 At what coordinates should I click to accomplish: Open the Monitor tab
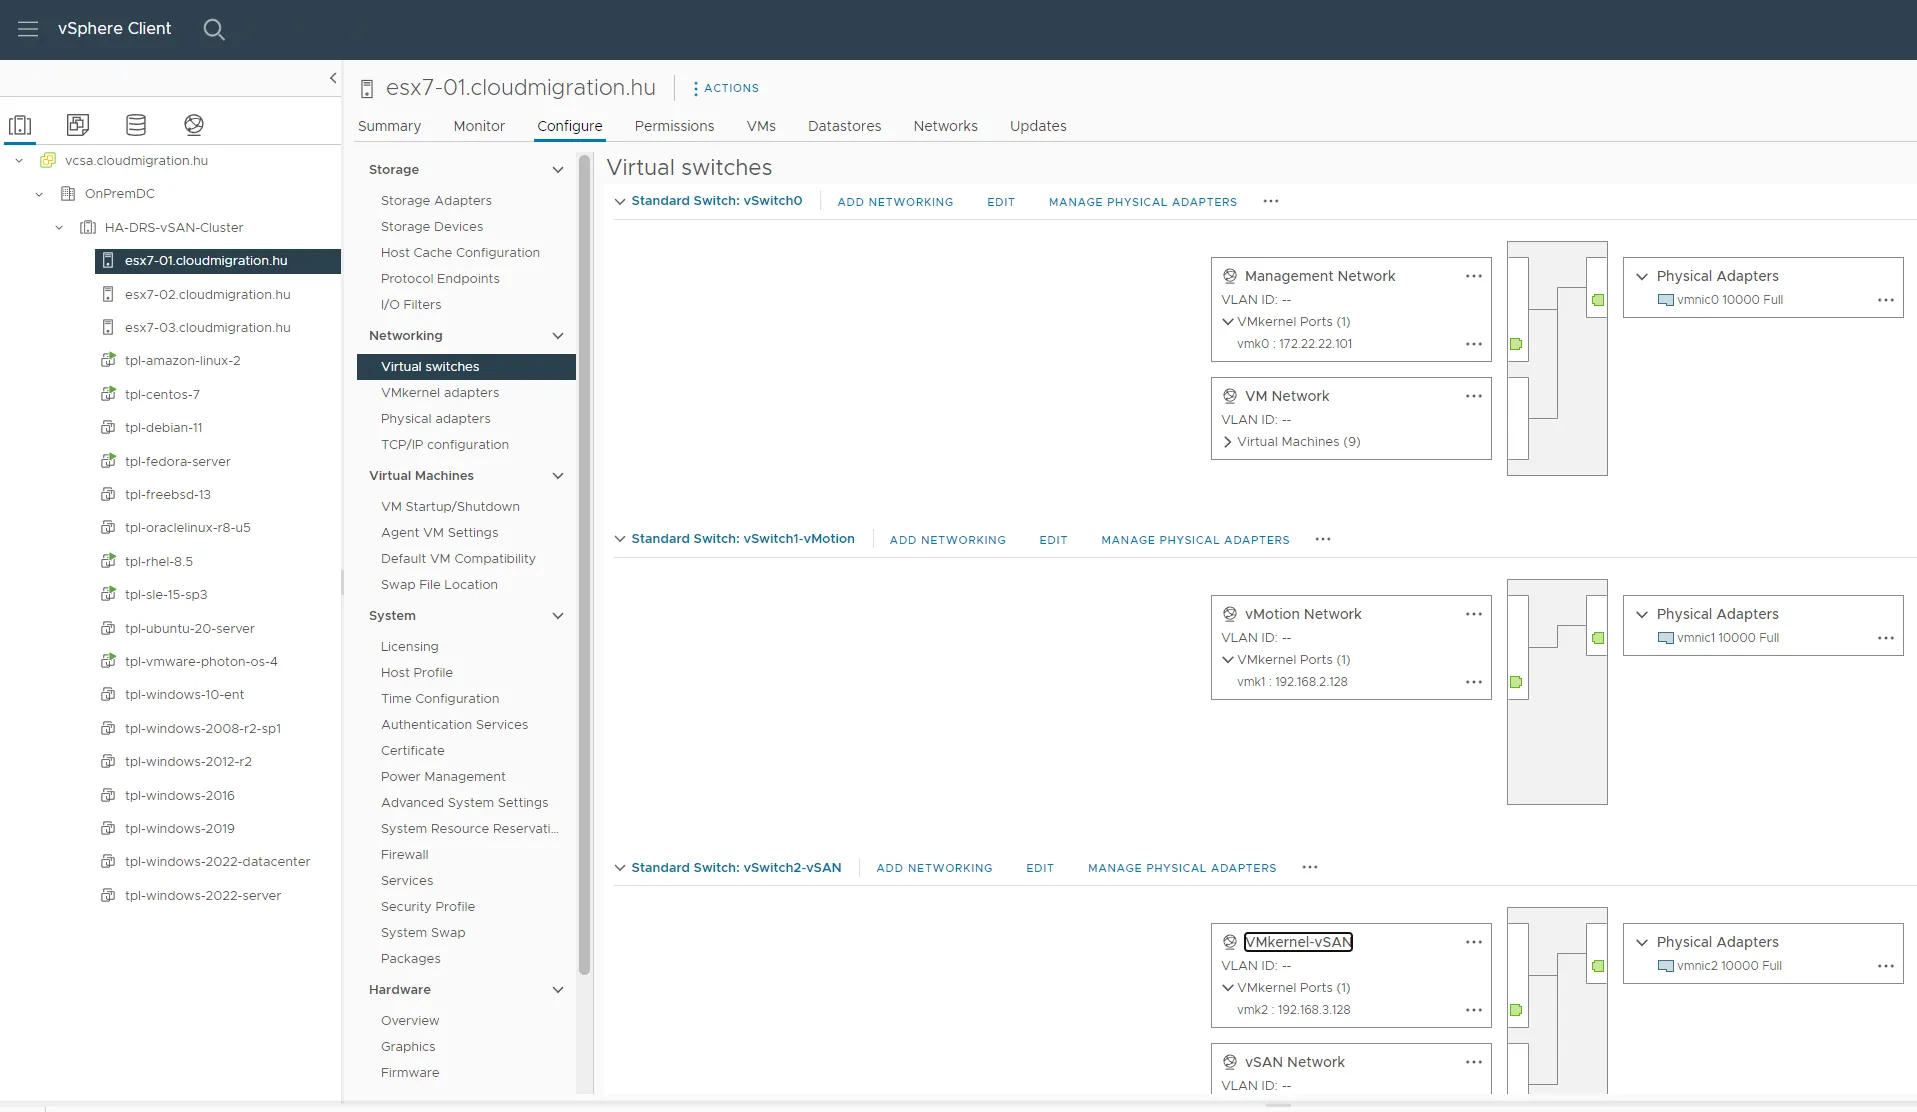click(479, 126)
